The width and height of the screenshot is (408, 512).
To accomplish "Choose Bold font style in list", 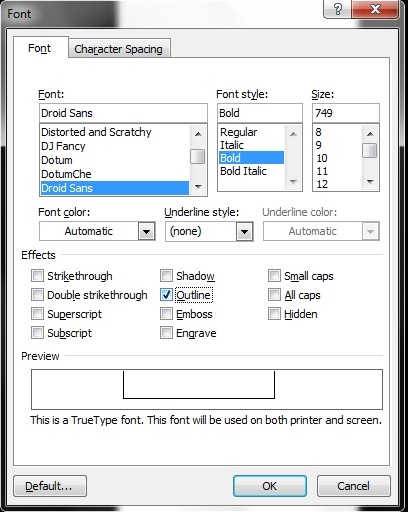I will click(251, 158).
